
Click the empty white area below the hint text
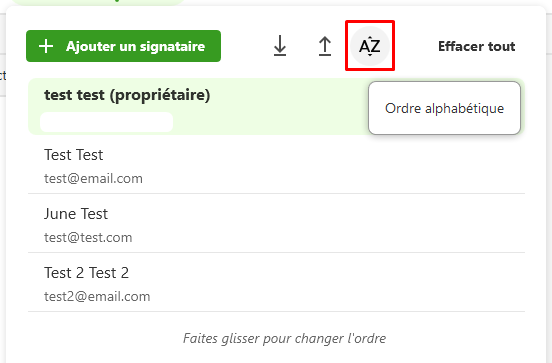[x=276, y=355]
